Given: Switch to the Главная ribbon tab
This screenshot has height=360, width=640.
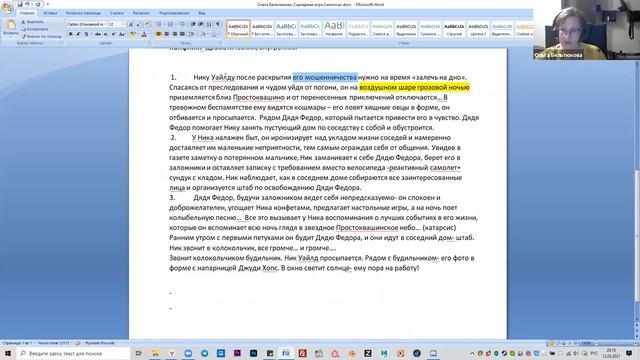Looking at the screenshot, I should coord(27,13).
